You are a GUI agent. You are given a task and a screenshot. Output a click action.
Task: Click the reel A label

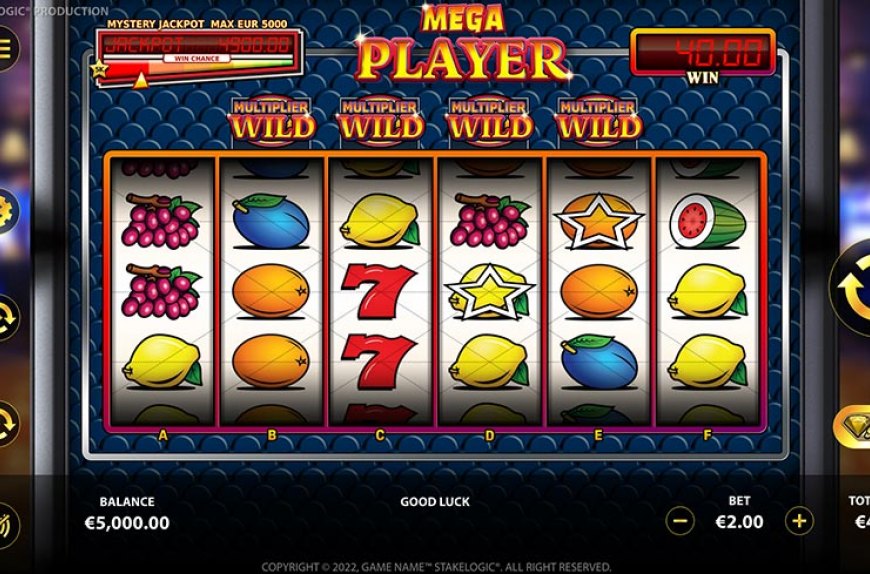click(x=162, y=435)
